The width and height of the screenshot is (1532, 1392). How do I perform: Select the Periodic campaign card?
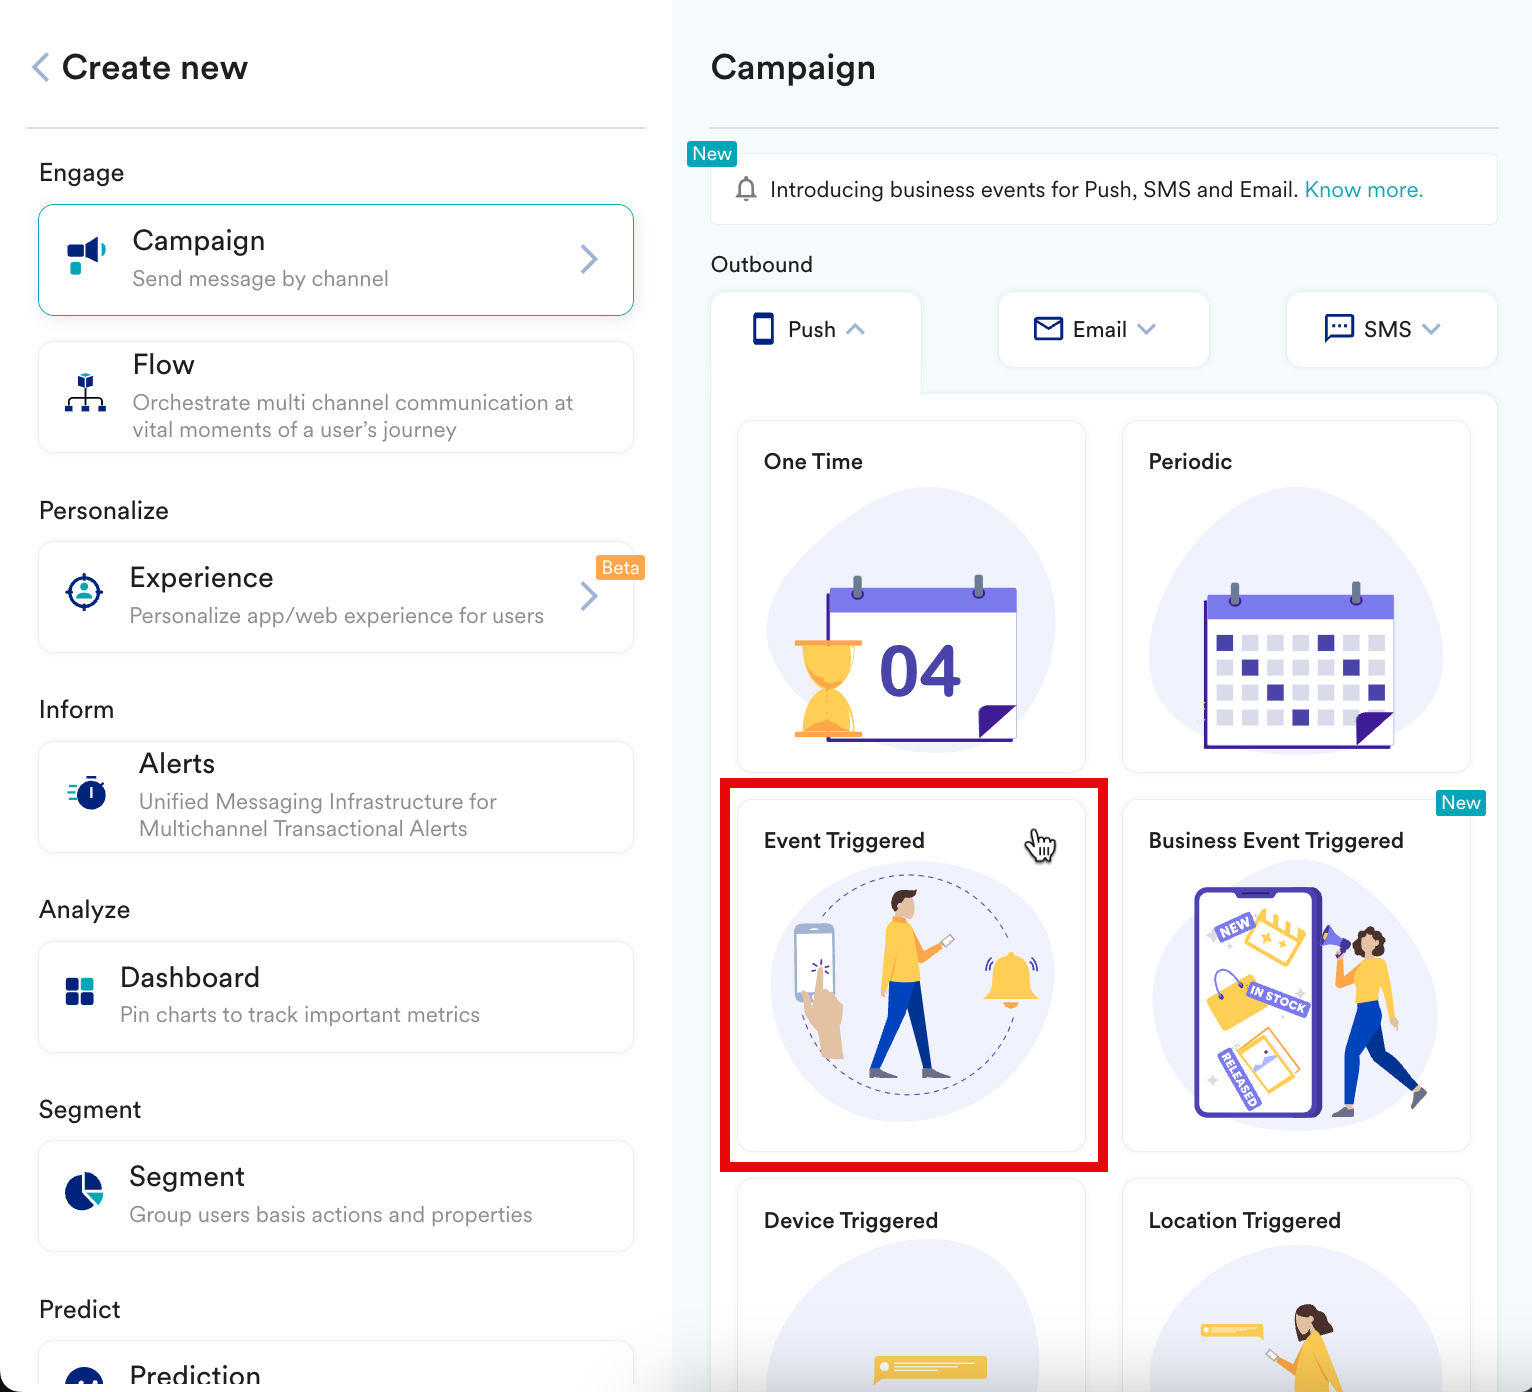point(1296,596)
